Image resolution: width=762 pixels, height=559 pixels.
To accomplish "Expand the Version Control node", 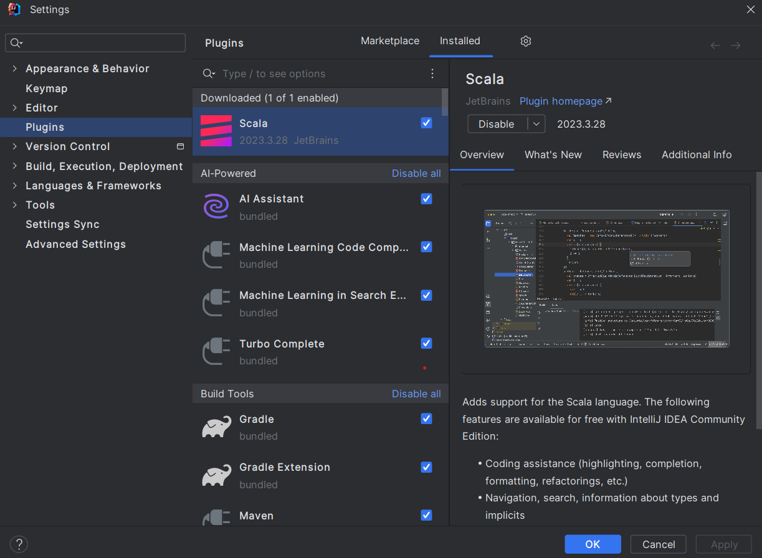I will point(15,146).
